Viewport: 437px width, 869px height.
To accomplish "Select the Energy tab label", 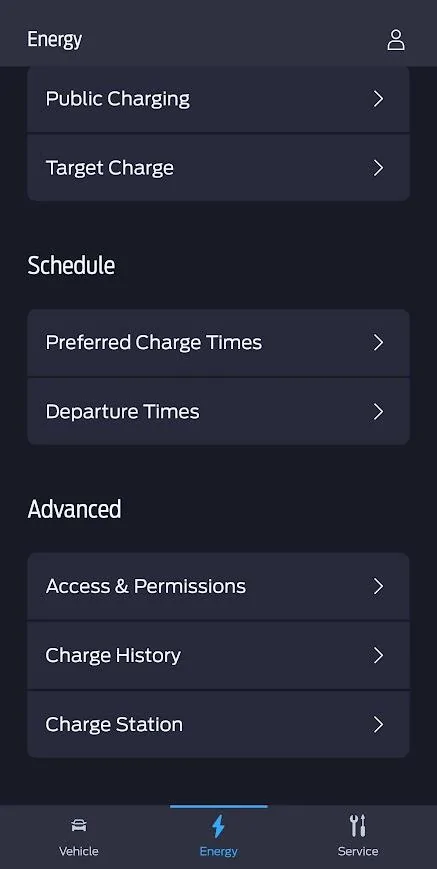I will click(218, 852).
